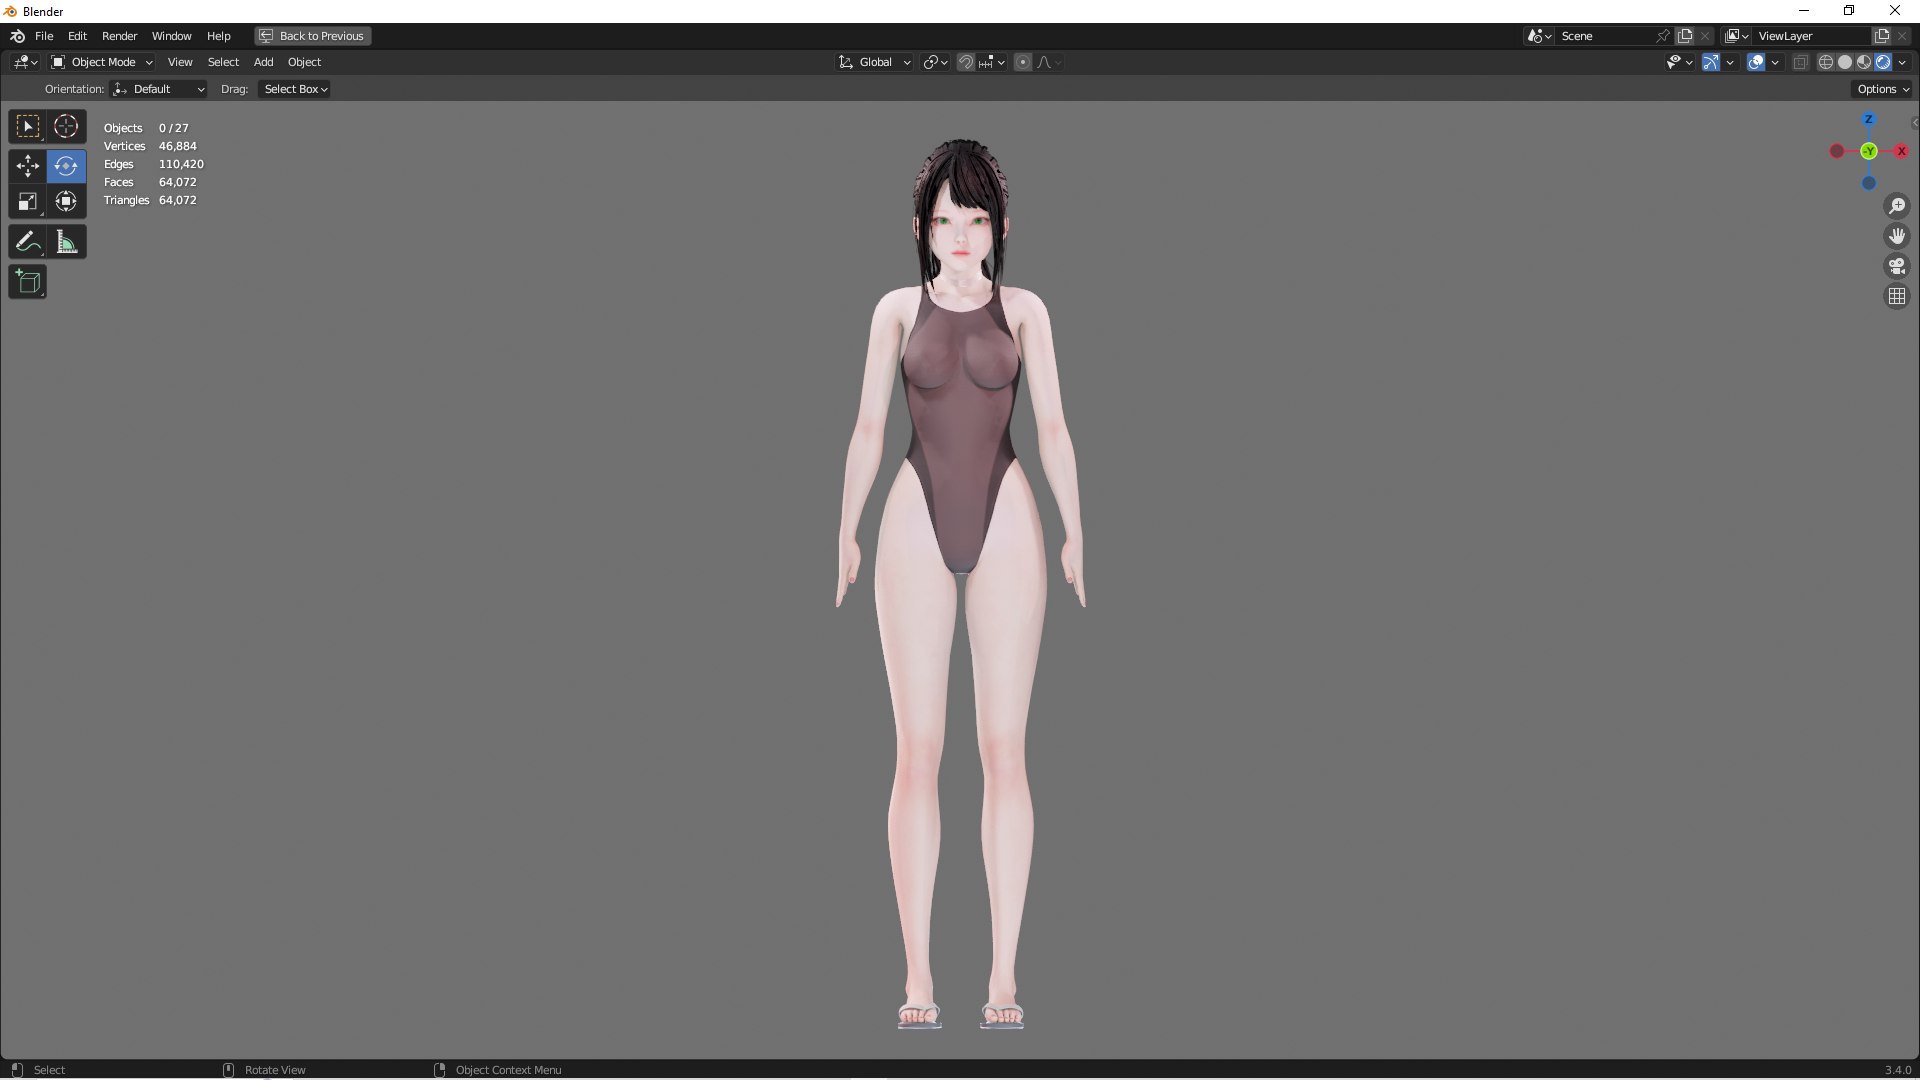Open the viewport Add menu
1920x1080 pixels.
coord(263,62)
